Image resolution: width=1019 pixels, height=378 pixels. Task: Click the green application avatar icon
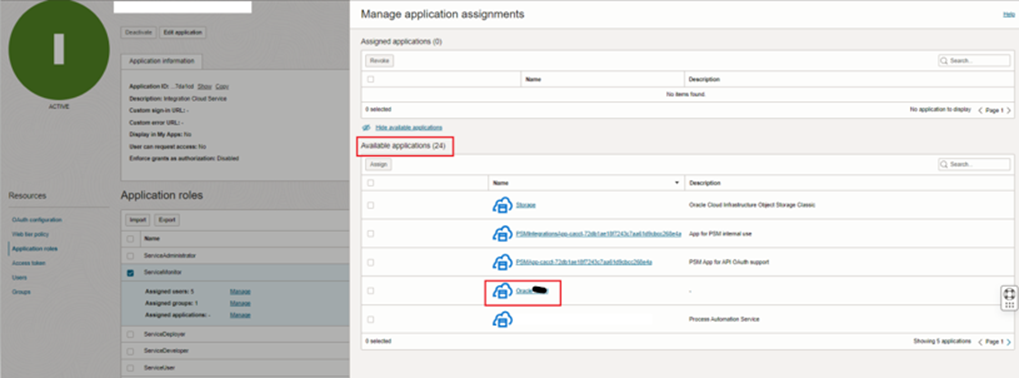point(58,49)
